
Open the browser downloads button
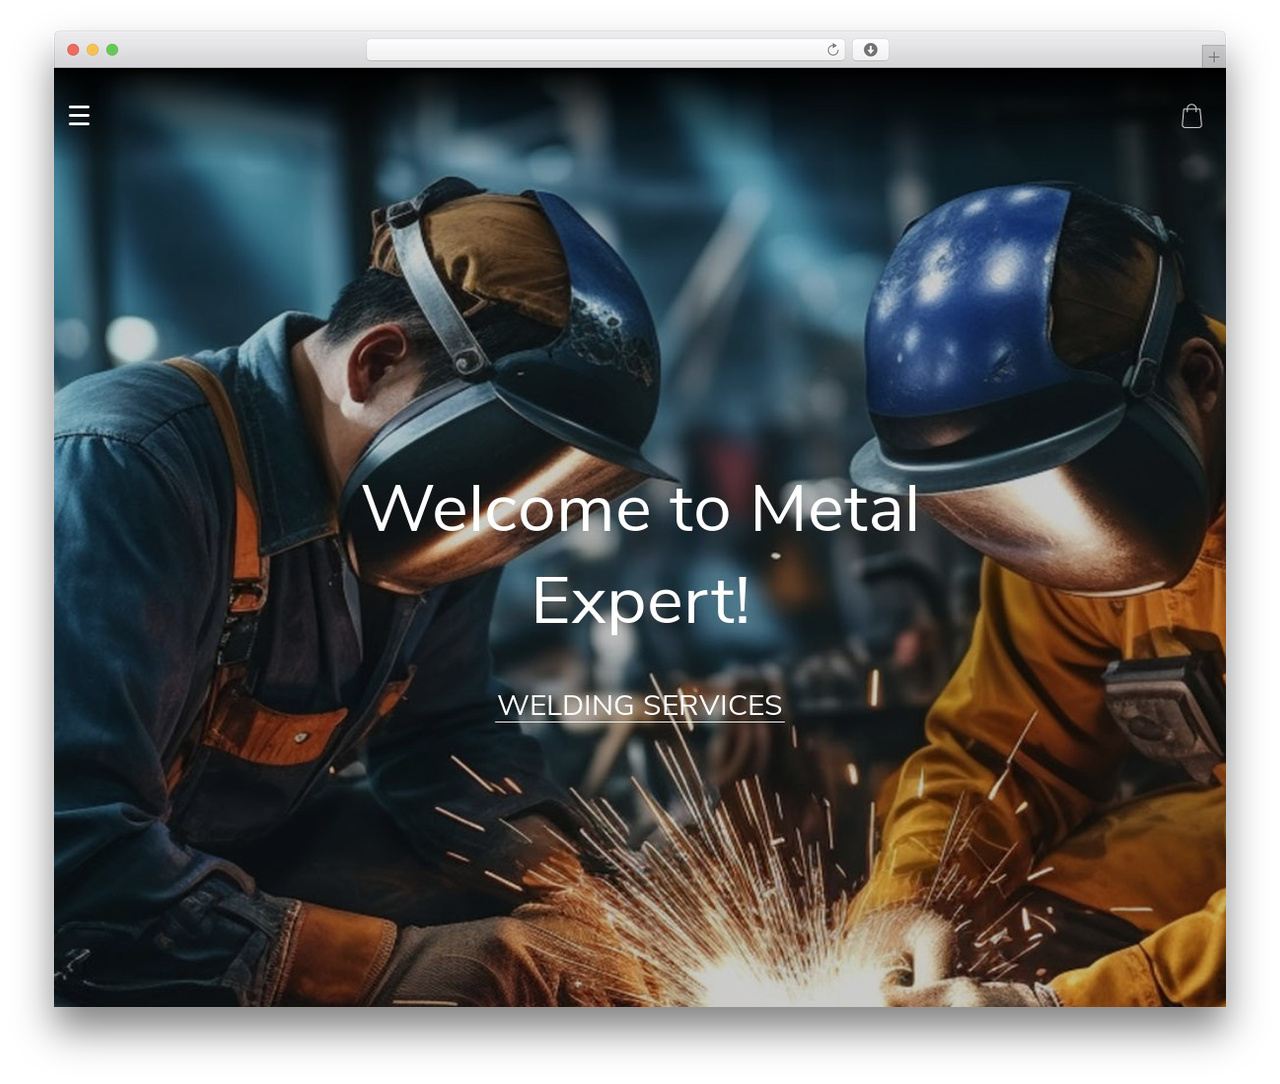click(870, 50)
